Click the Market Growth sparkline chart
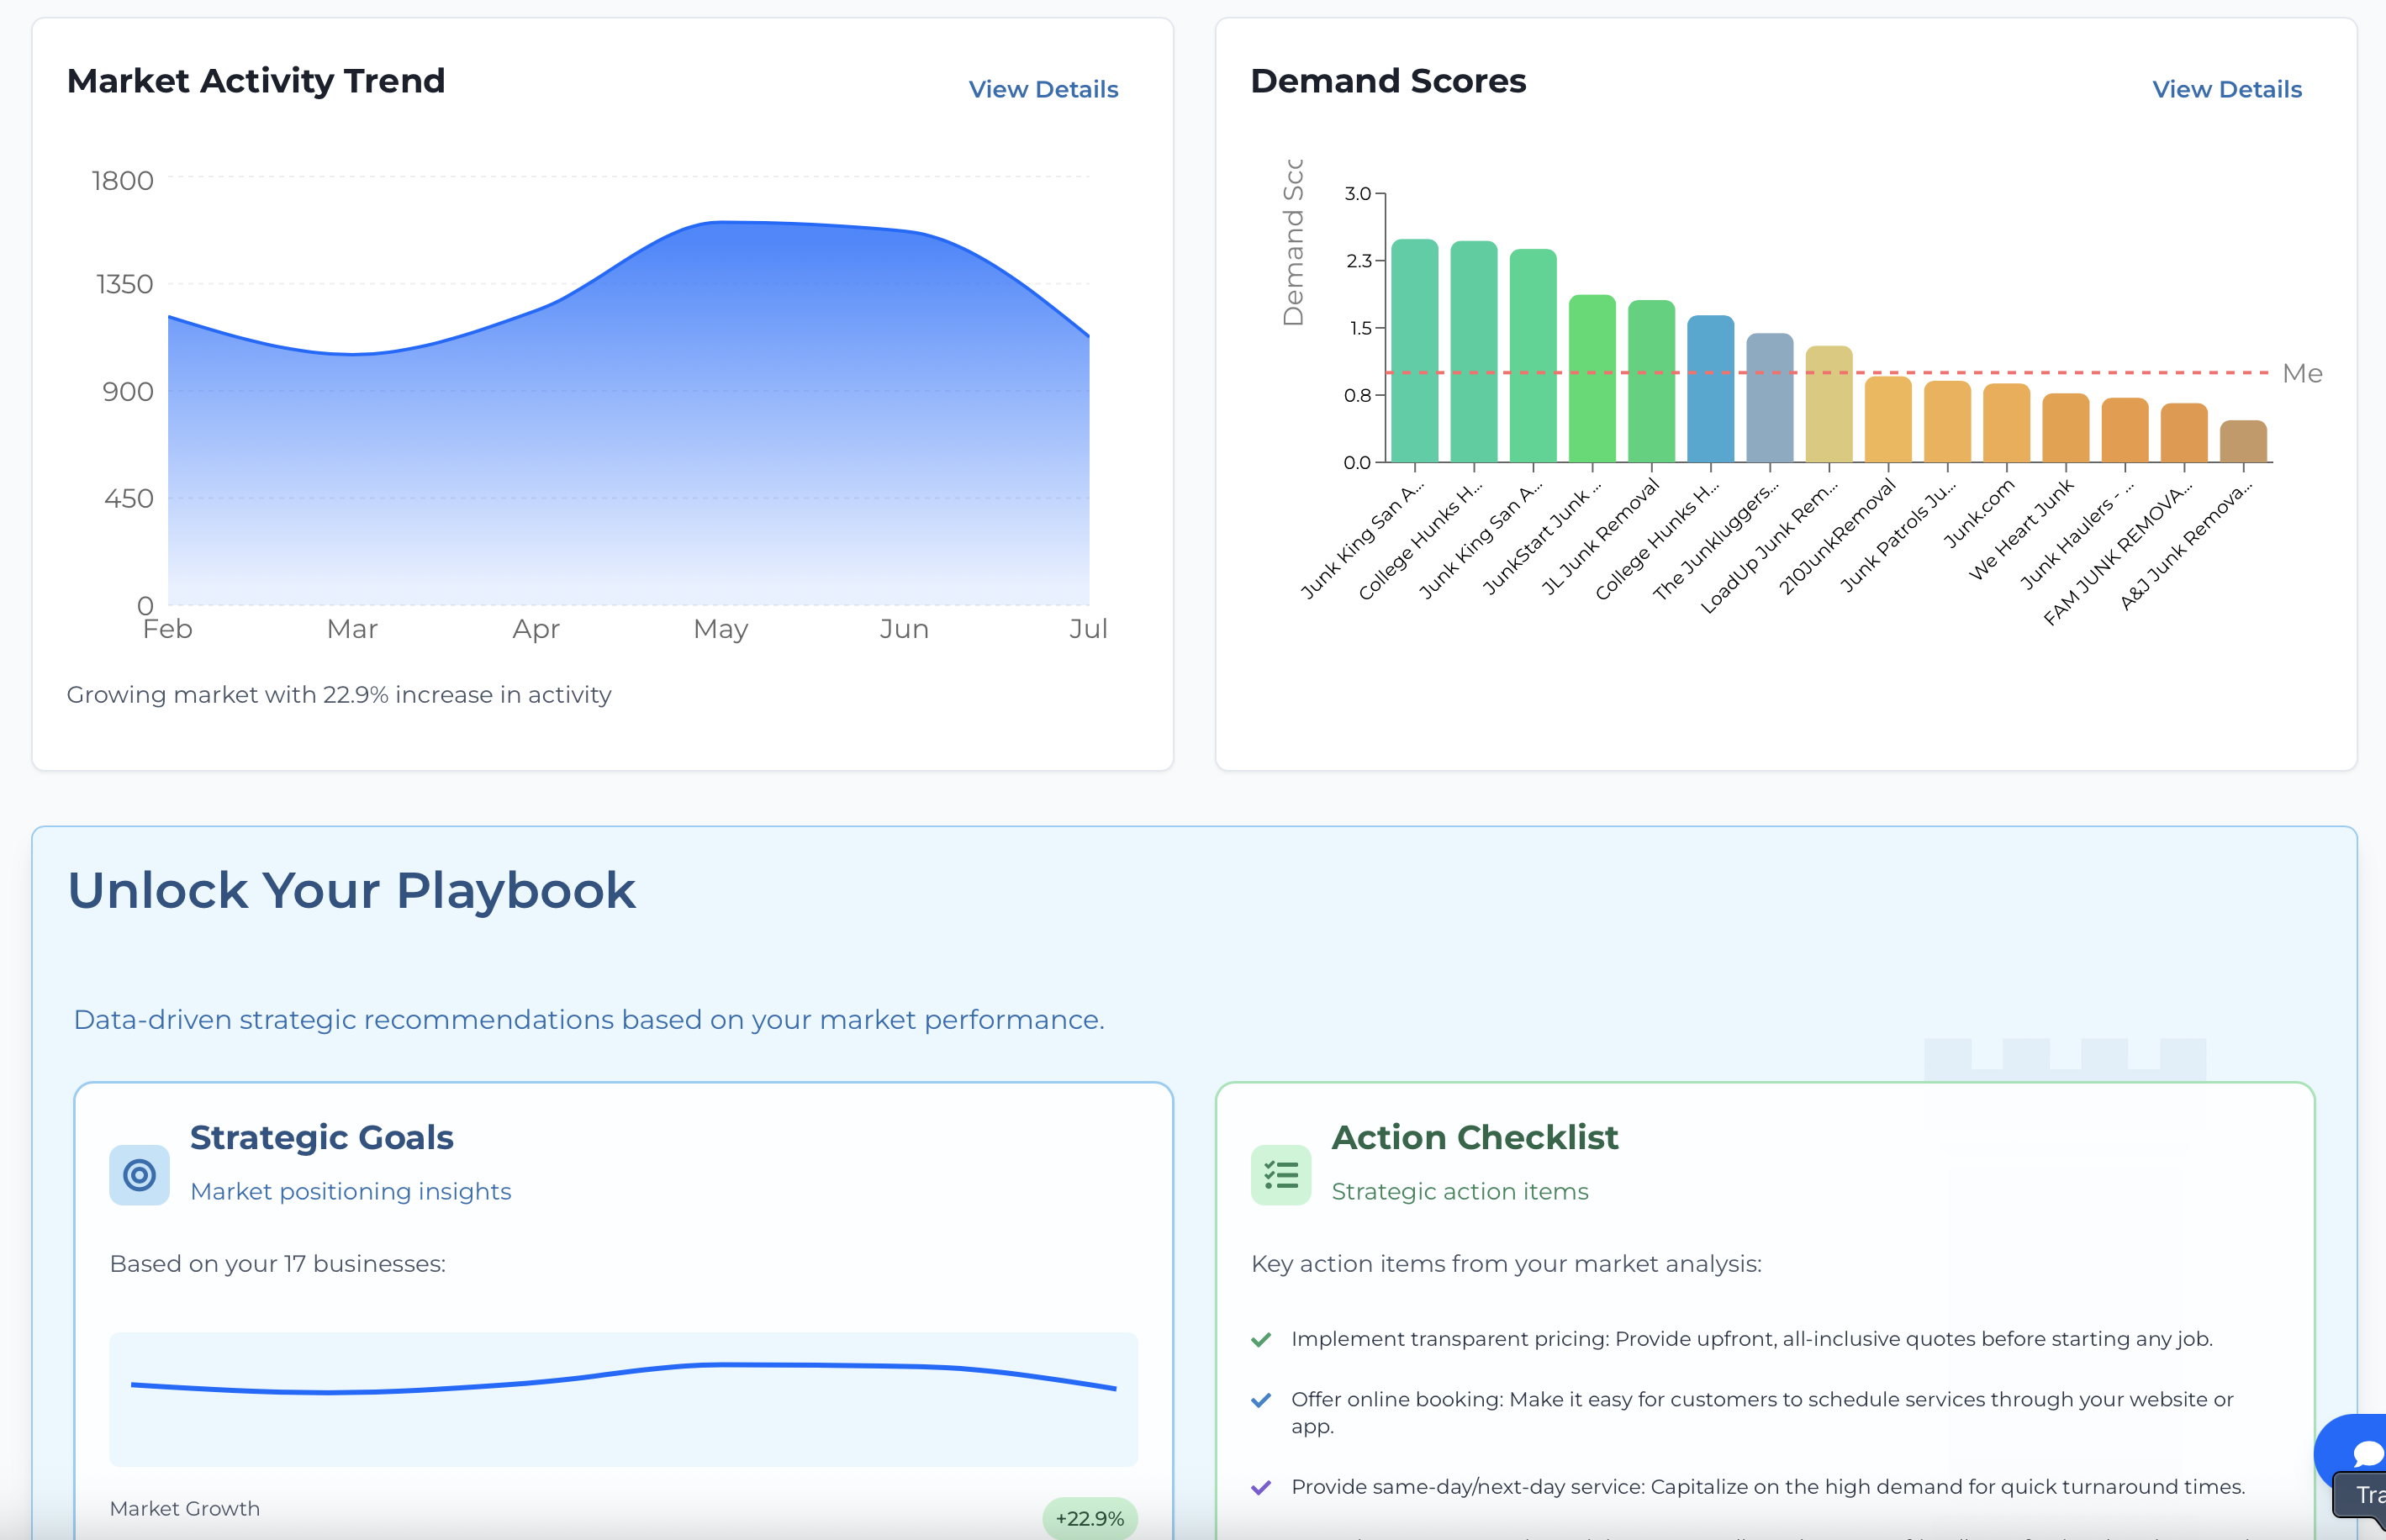The width and height of the screenshot is (2386, 1540). 623,1398
